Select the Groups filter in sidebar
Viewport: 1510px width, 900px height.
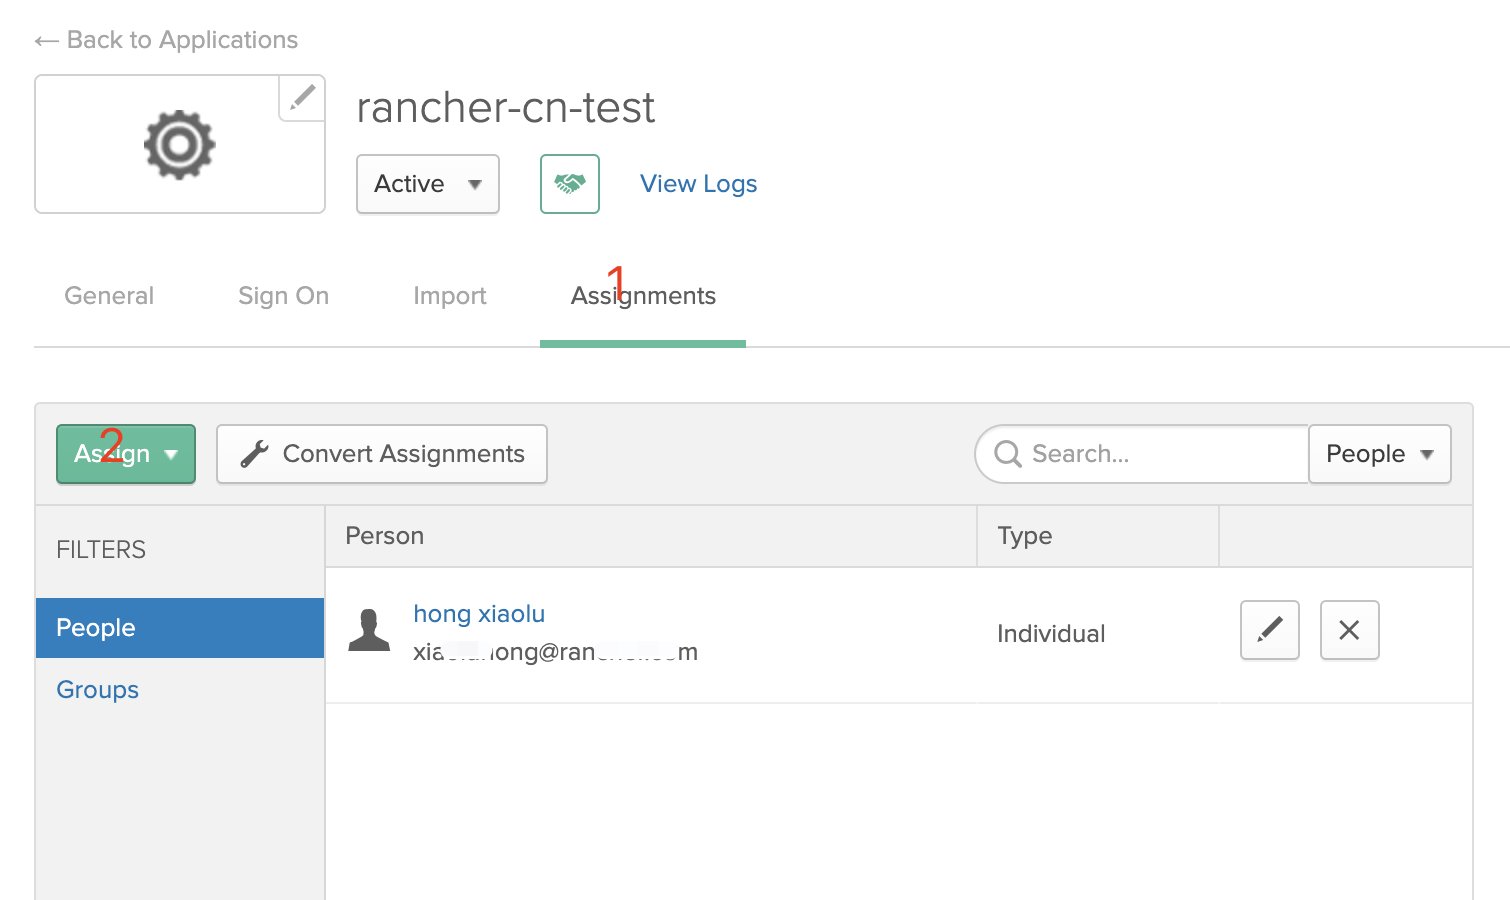point(98,690)
